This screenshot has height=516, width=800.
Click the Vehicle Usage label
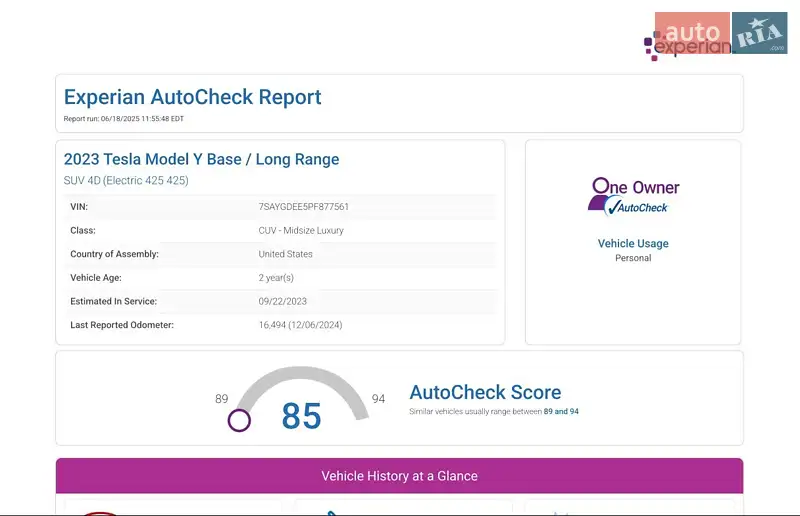click(633, 243)
